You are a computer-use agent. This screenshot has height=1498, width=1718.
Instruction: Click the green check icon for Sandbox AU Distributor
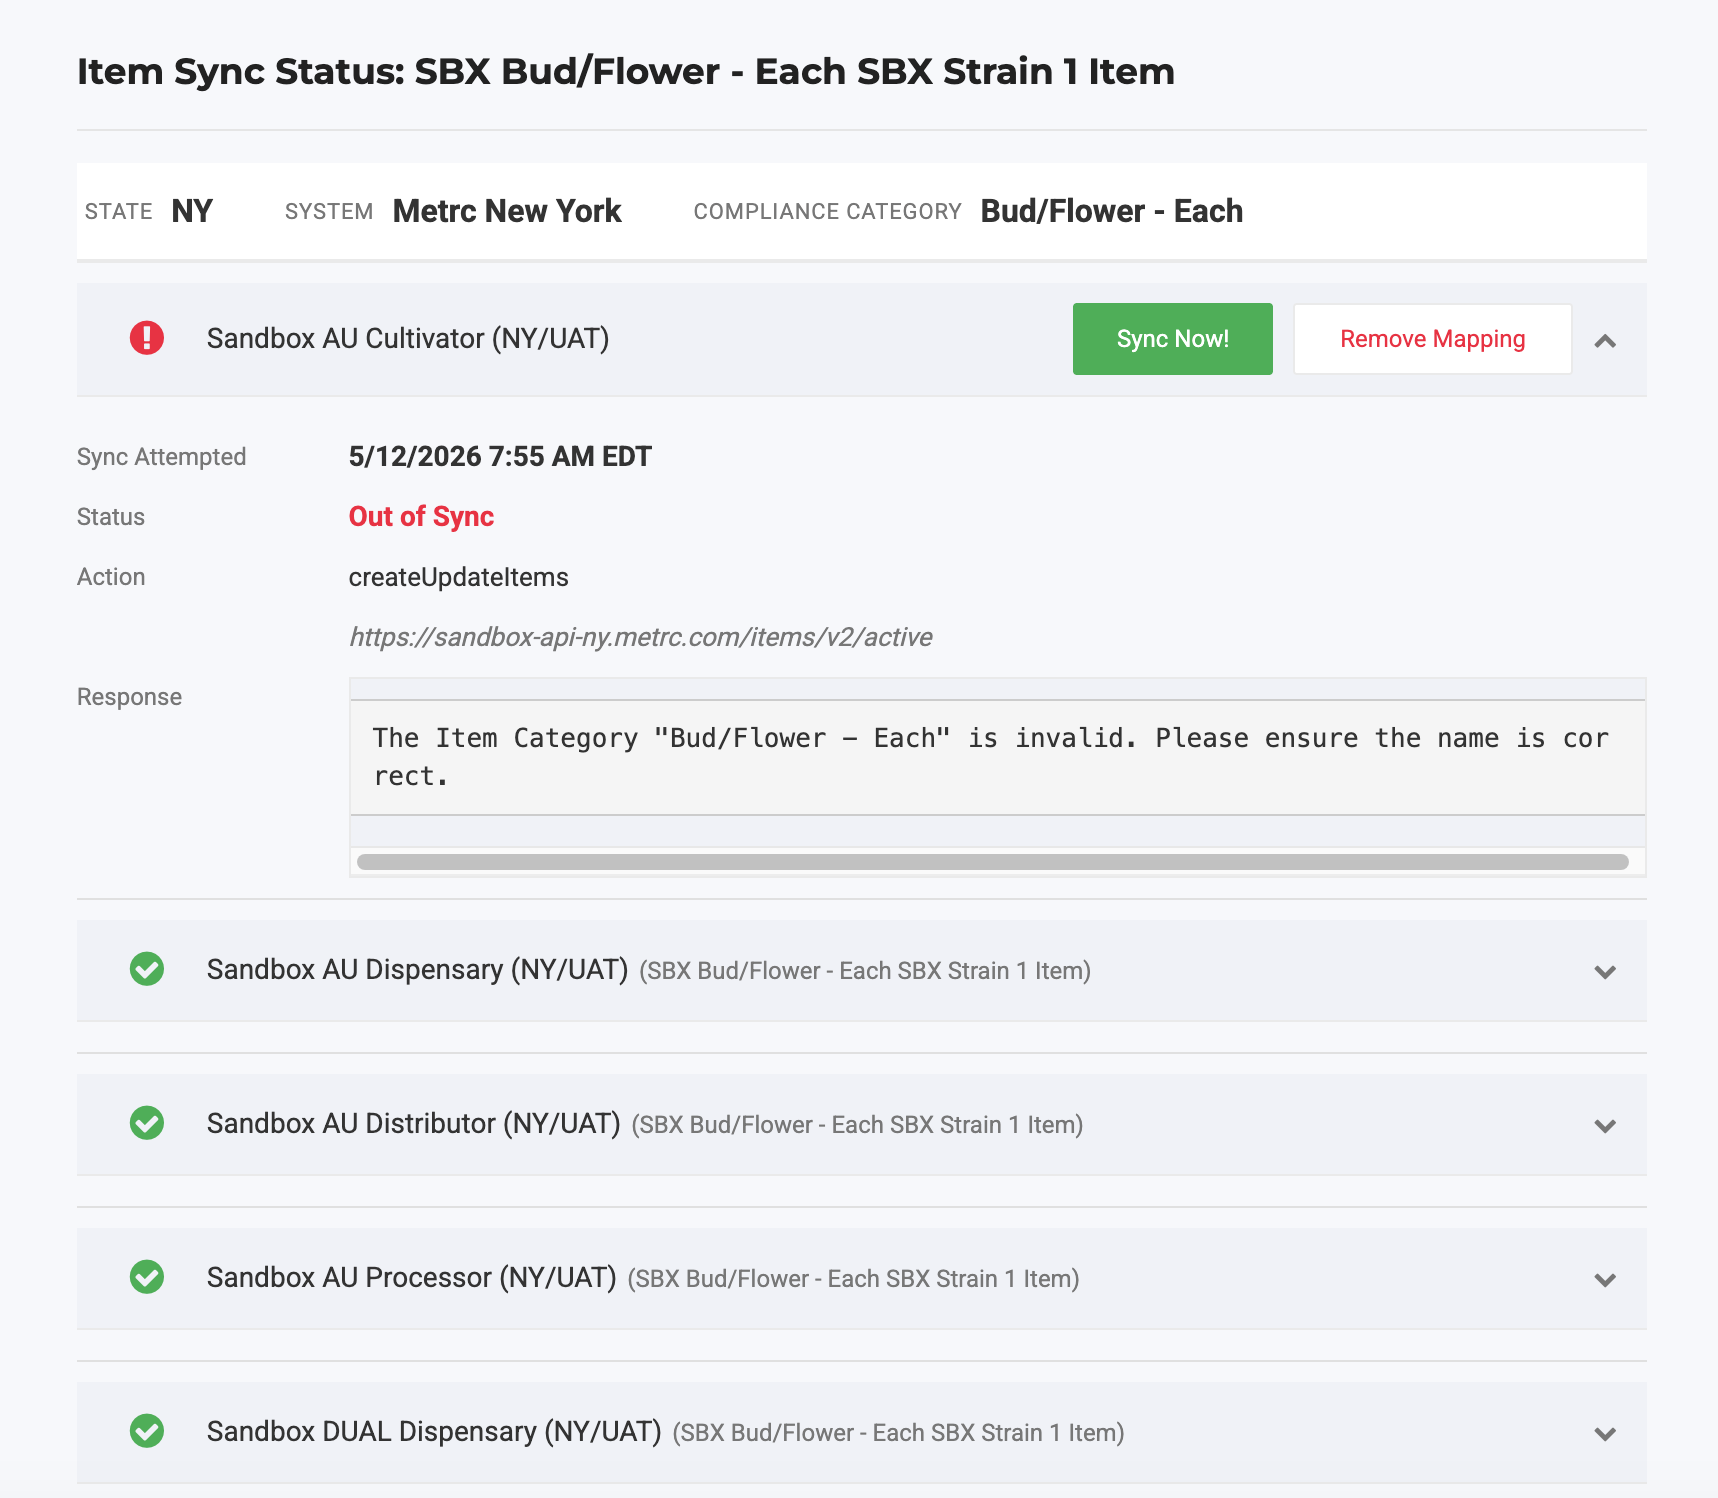click(x=147, y=1123)
